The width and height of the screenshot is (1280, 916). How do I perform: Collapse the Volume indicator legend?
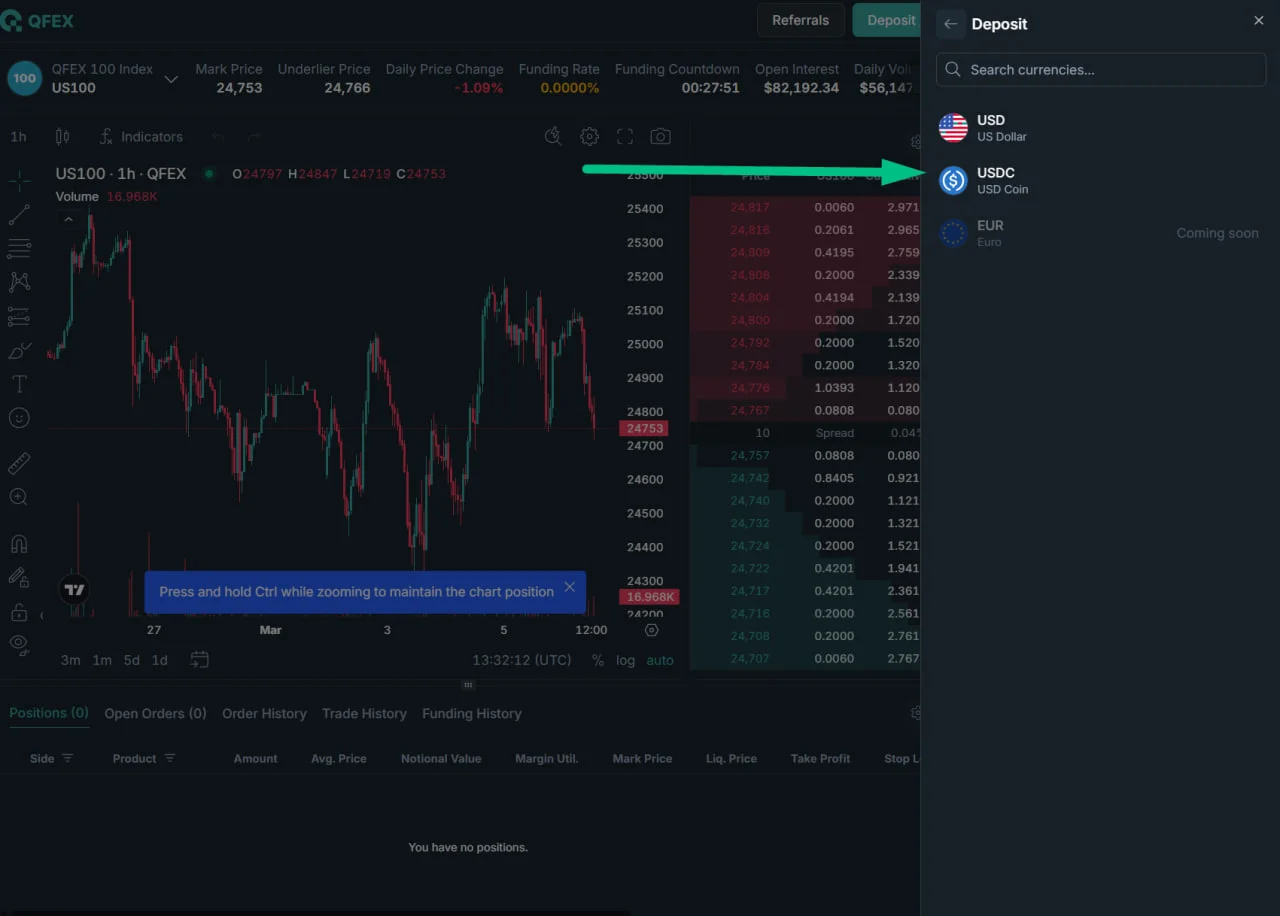(x=68, y=219)
